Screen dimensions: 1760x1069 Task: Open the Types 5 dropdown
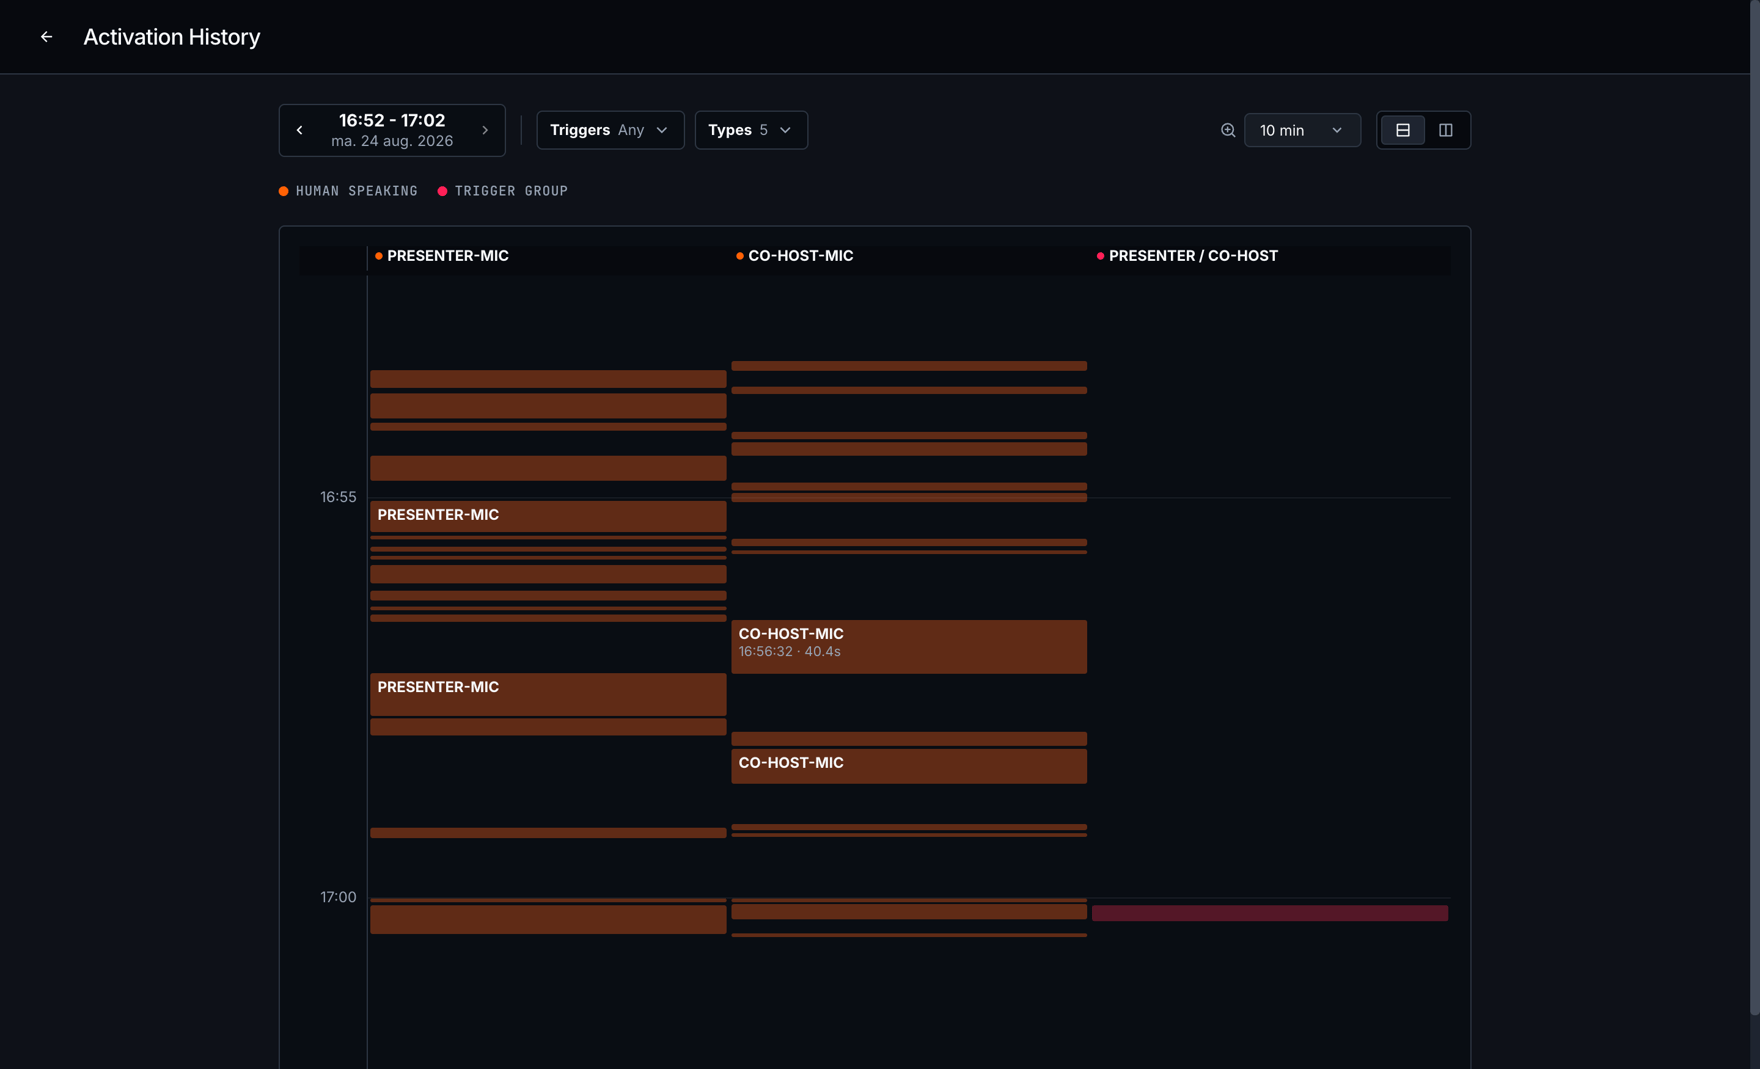pos(751,130)
